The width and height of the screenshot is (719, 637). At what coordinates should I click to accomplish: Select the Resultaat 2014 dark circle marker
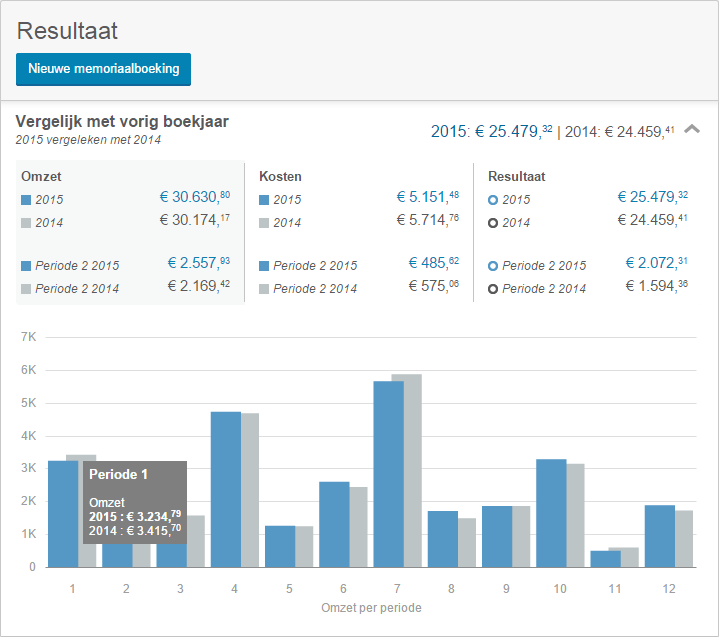tap(493, 223)
